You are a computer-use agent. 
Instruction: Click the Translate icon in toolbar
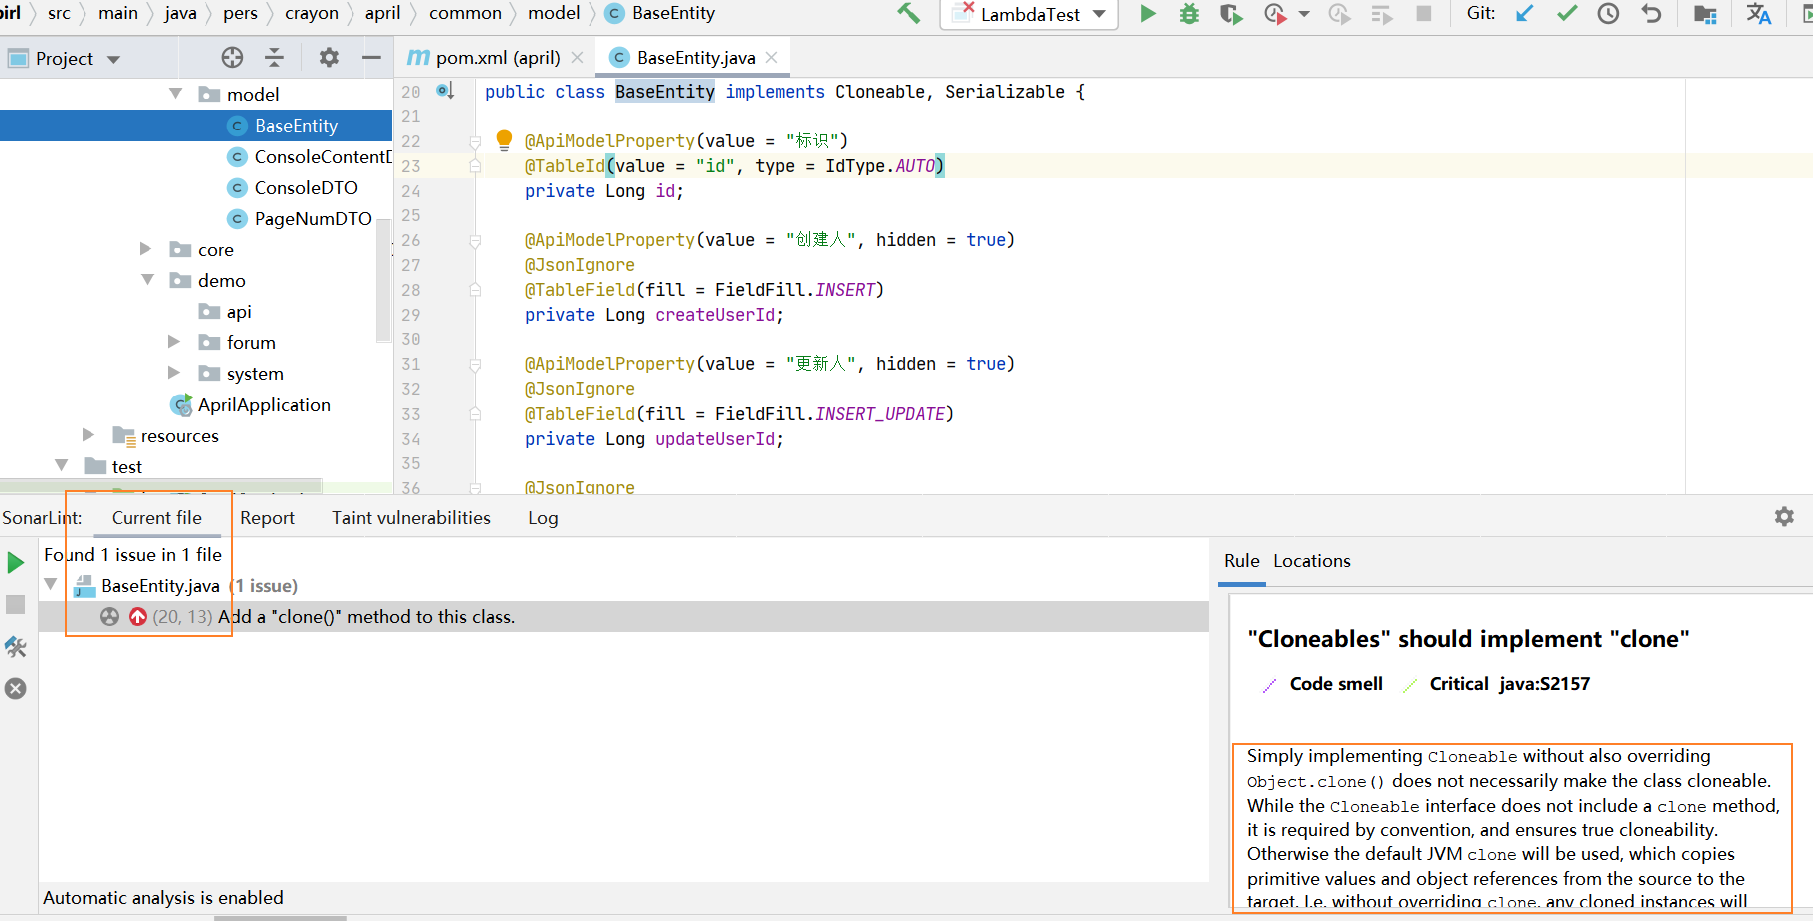[1758, 14]
